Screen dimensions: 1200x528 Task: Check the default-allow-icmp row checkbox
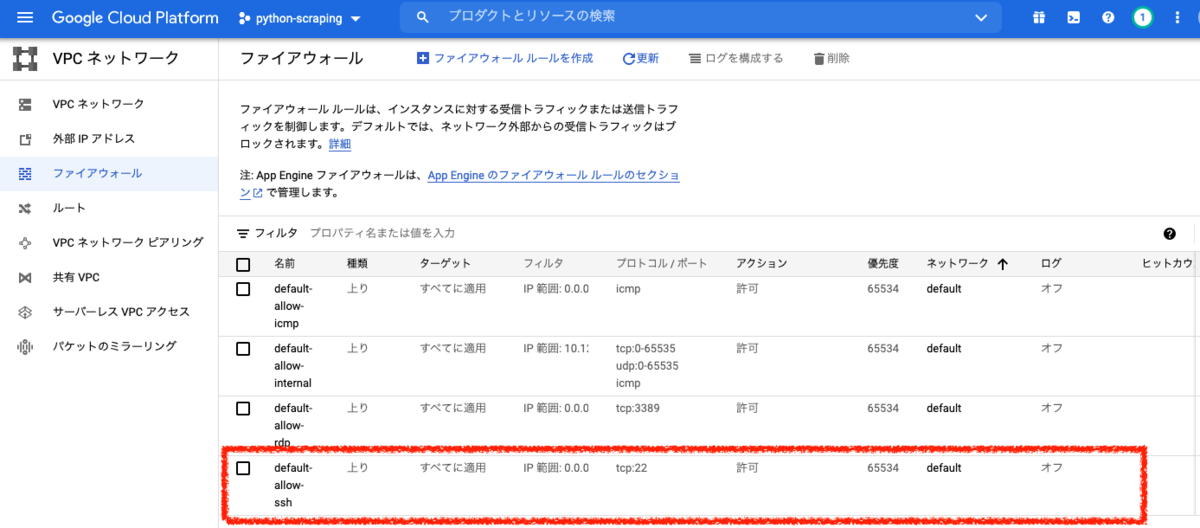[243, 289]
